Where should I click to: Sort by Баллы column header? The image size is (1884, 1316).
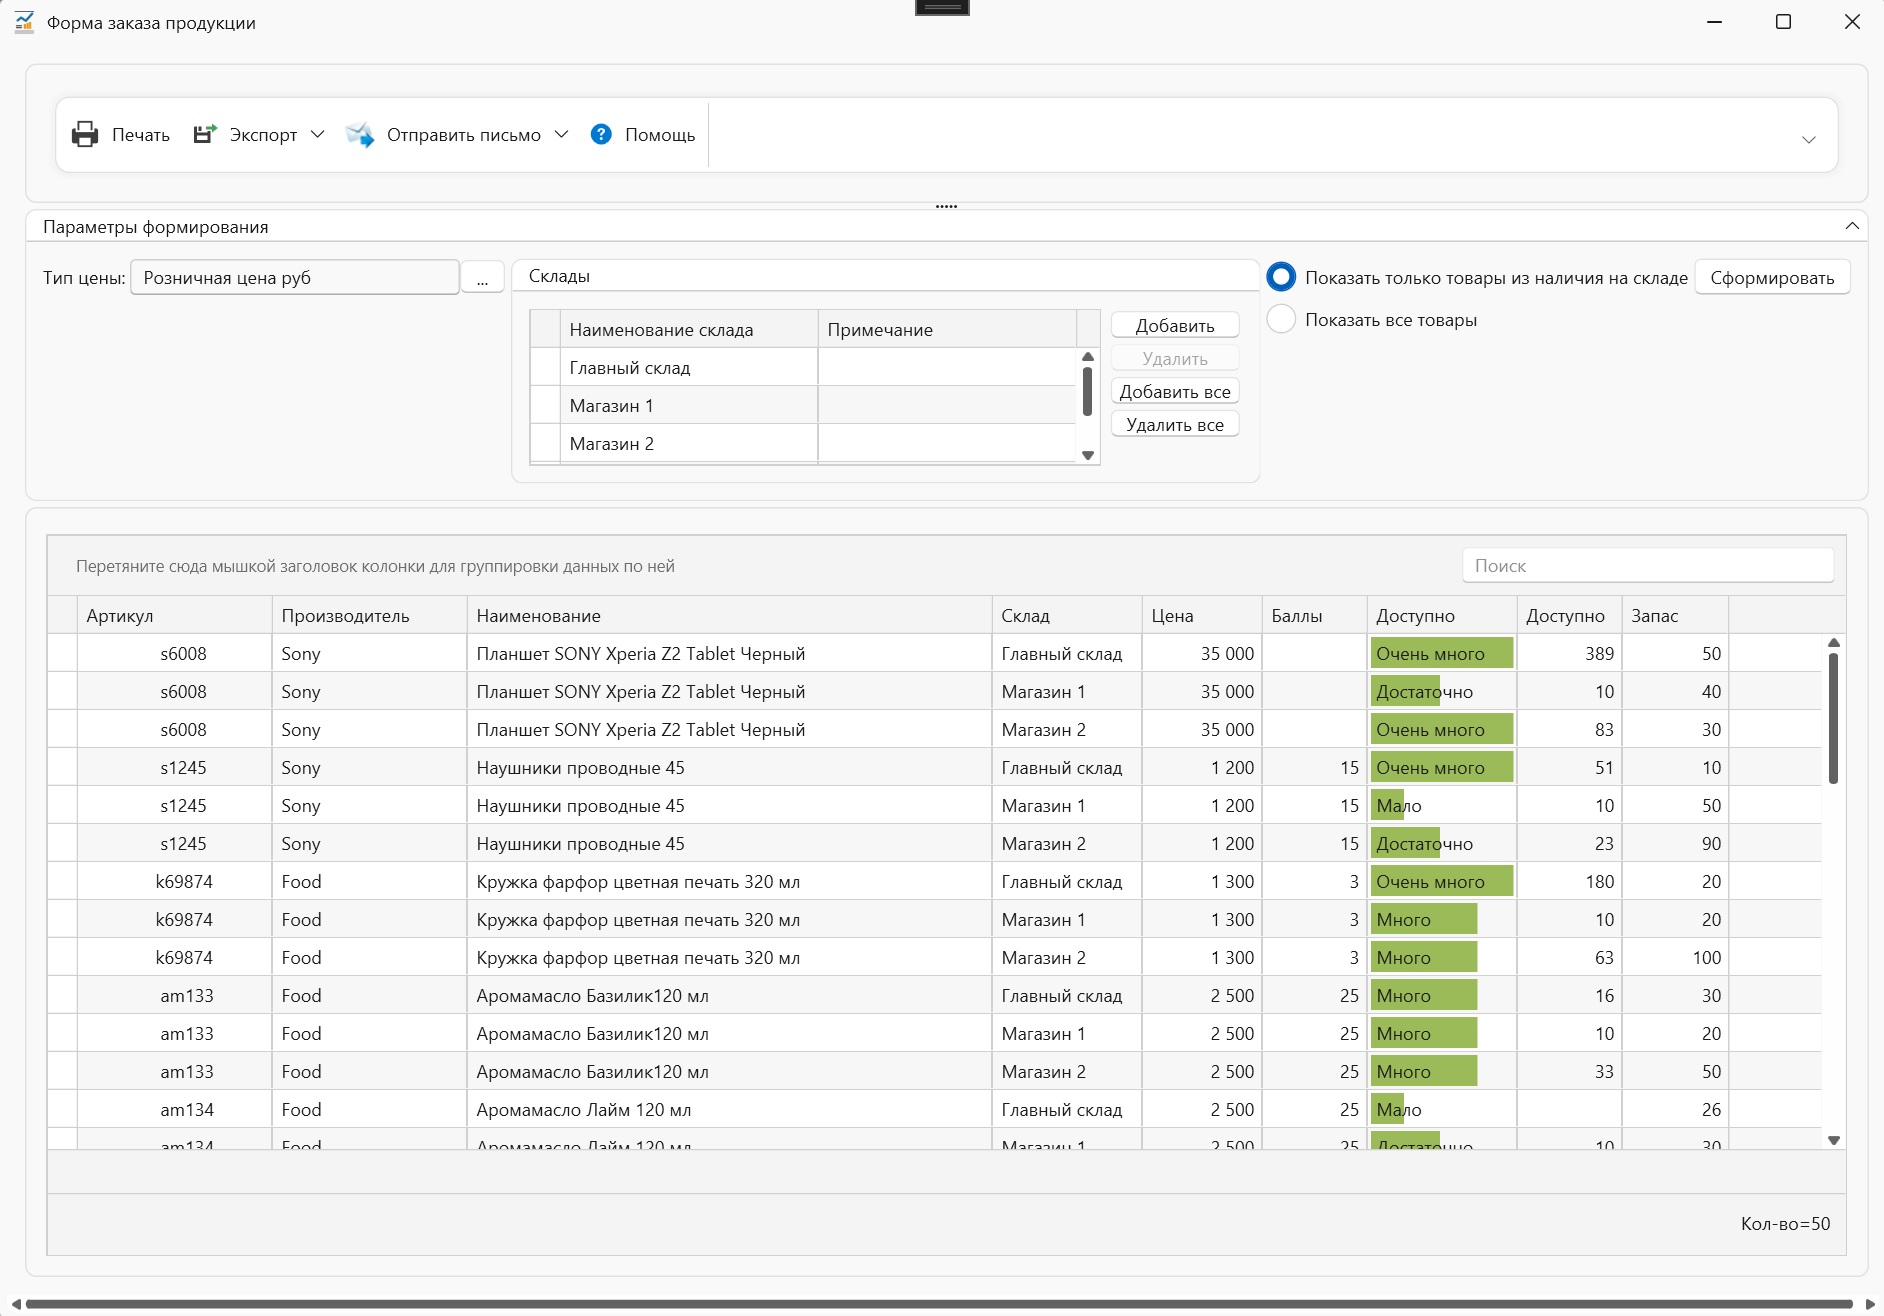pos(1314,615)
